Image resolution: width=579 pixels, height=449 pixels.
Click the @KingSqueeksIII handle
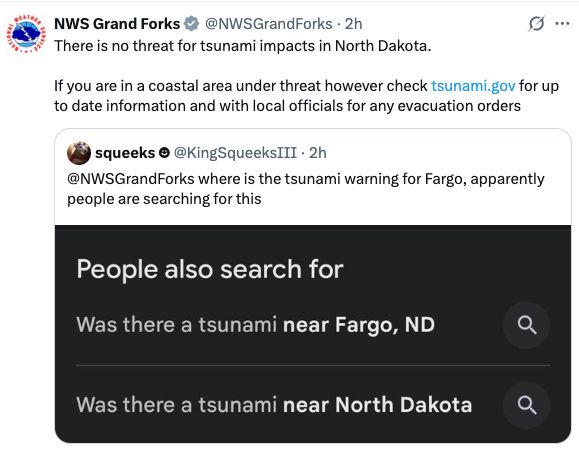click(235, 153)
